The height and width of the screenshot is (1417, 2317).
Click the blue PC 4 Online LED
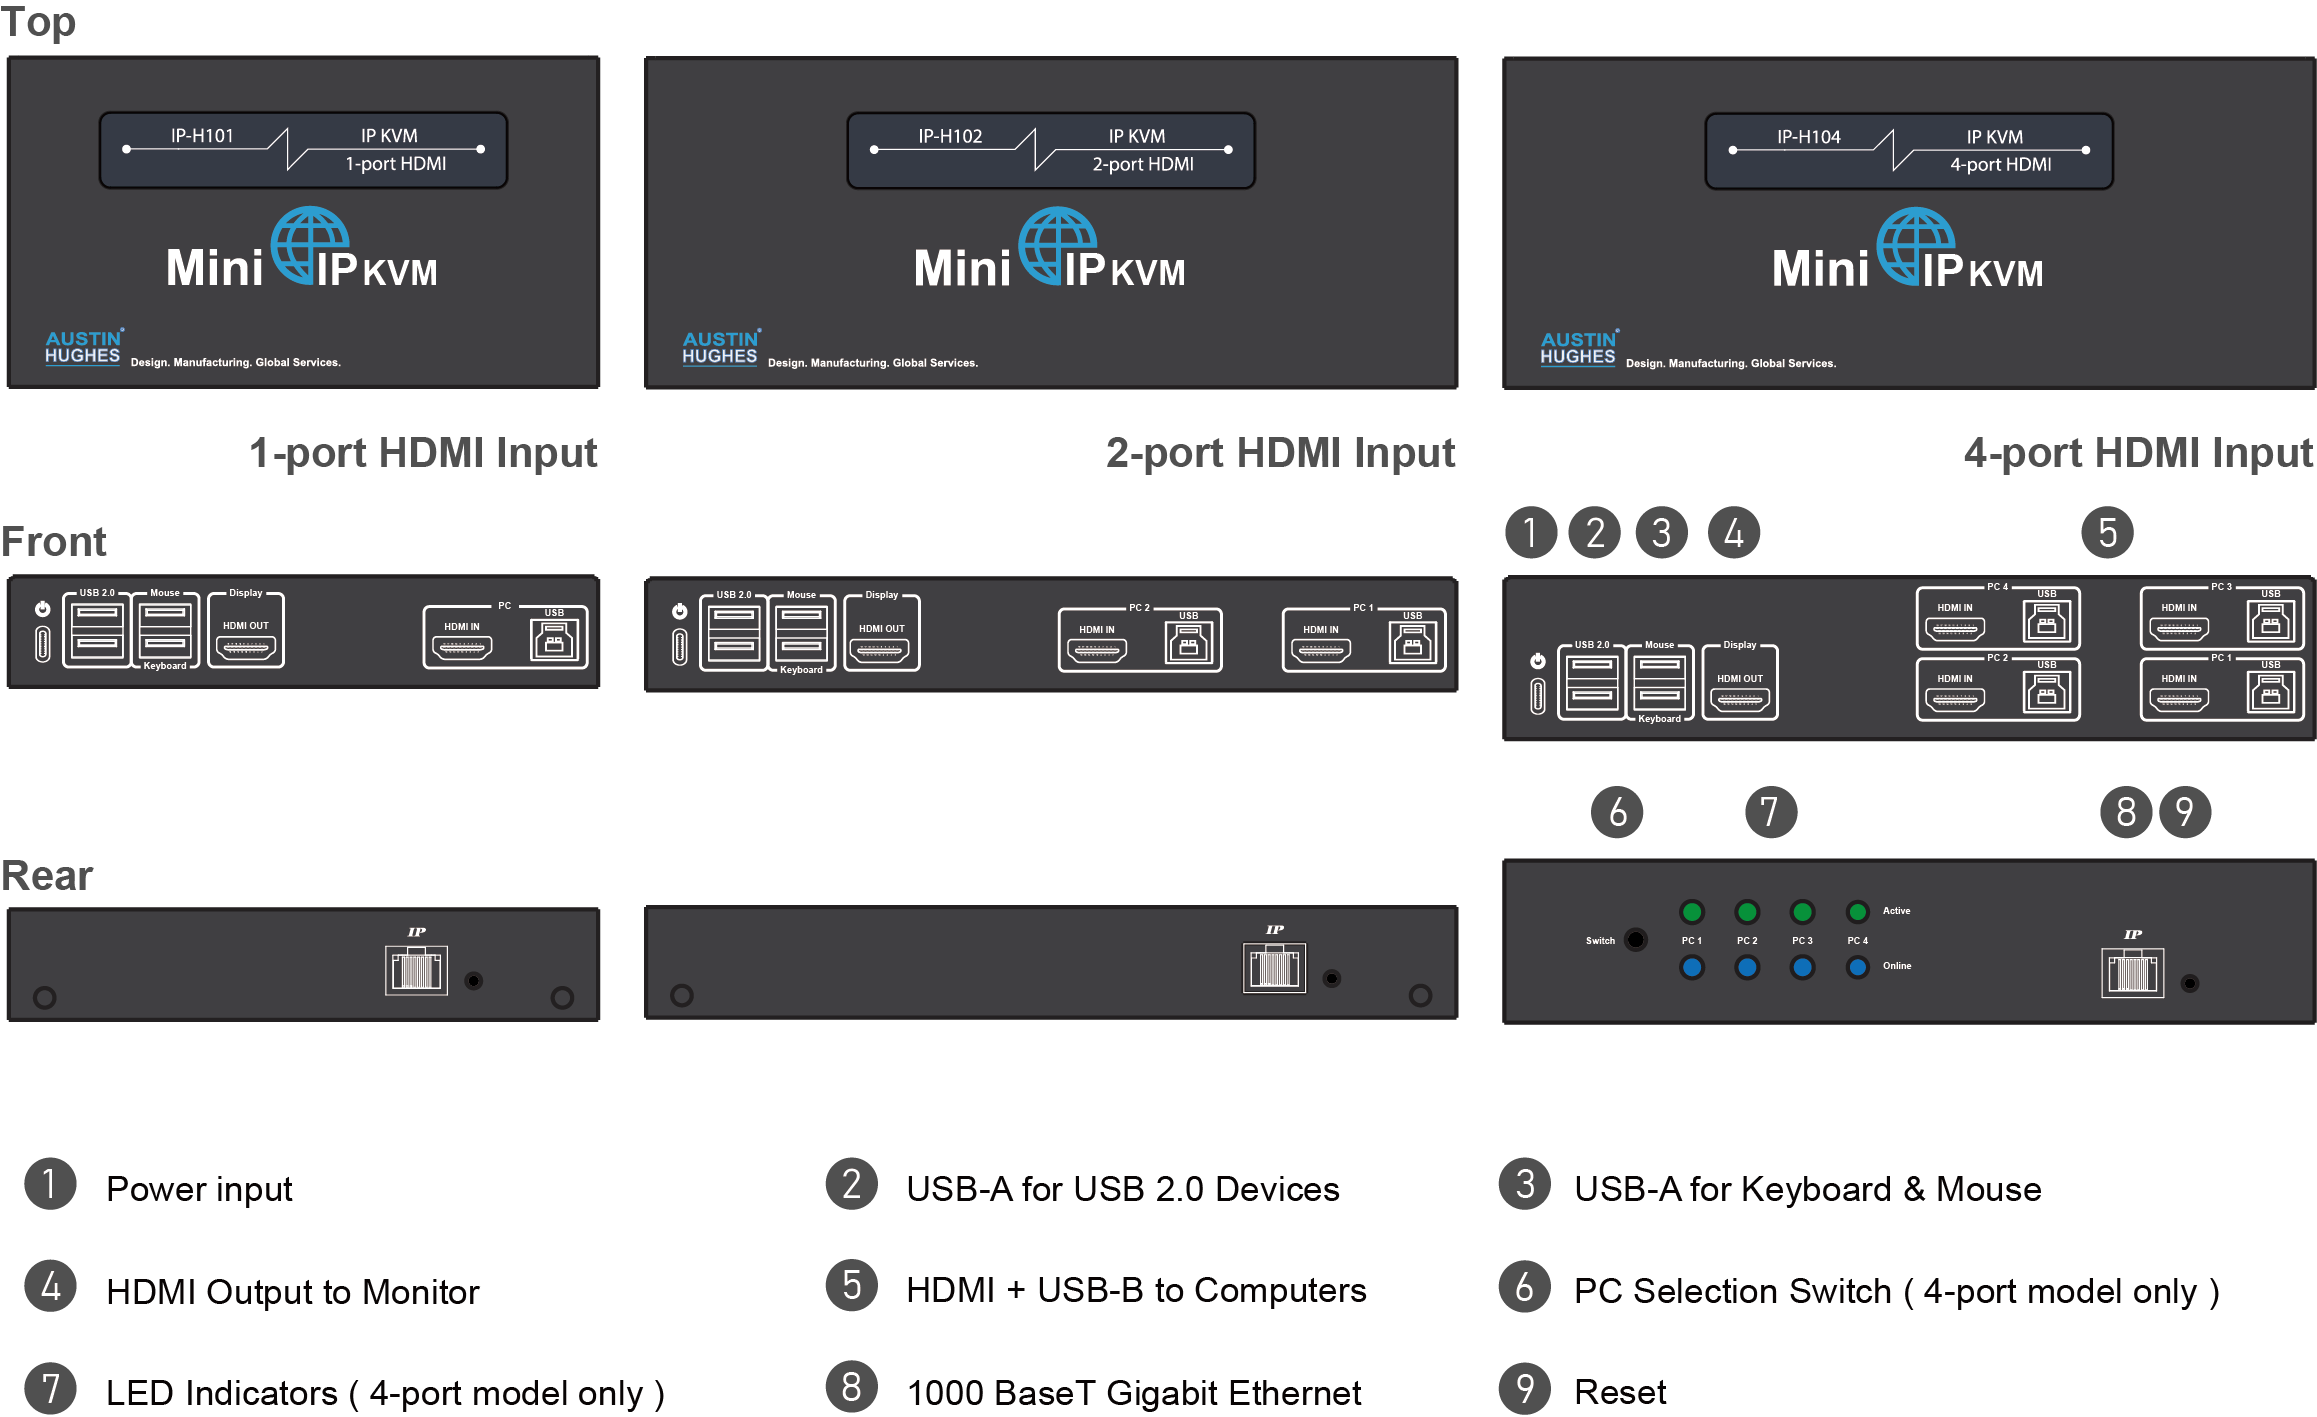1857,967
